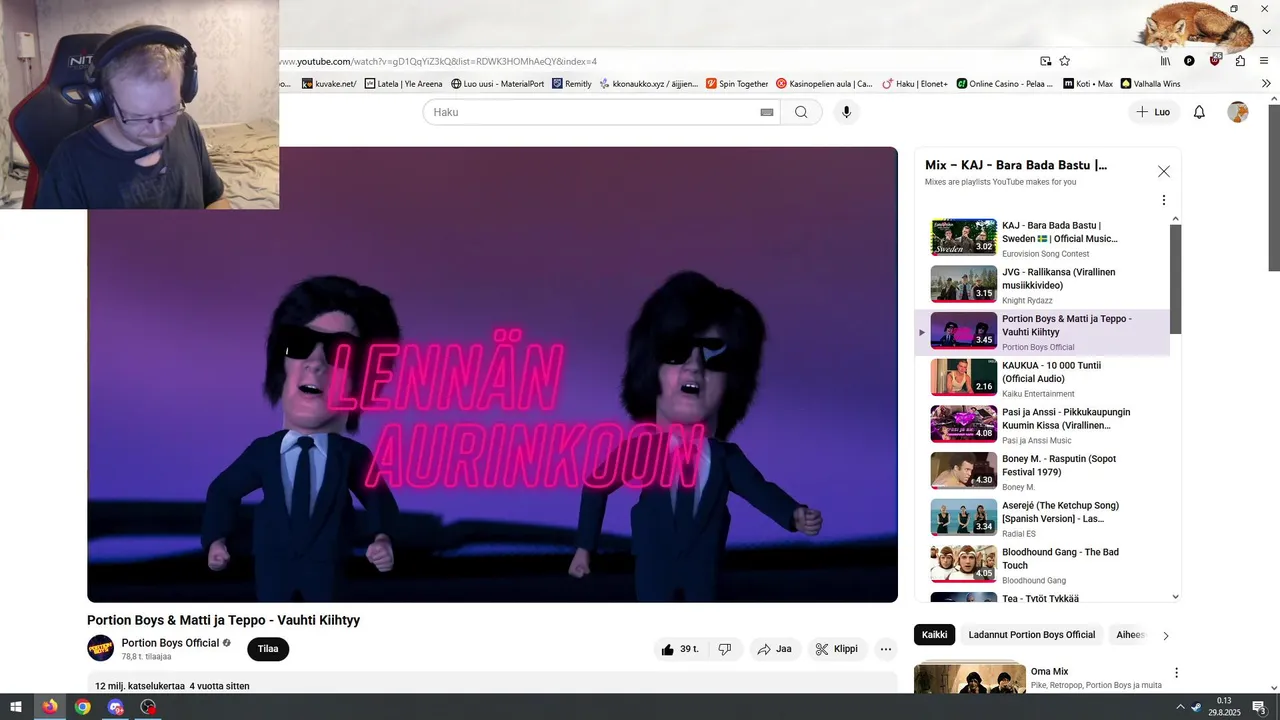Open Luo uusi - MaterialPort bookmark

click(x=497, y=84)
